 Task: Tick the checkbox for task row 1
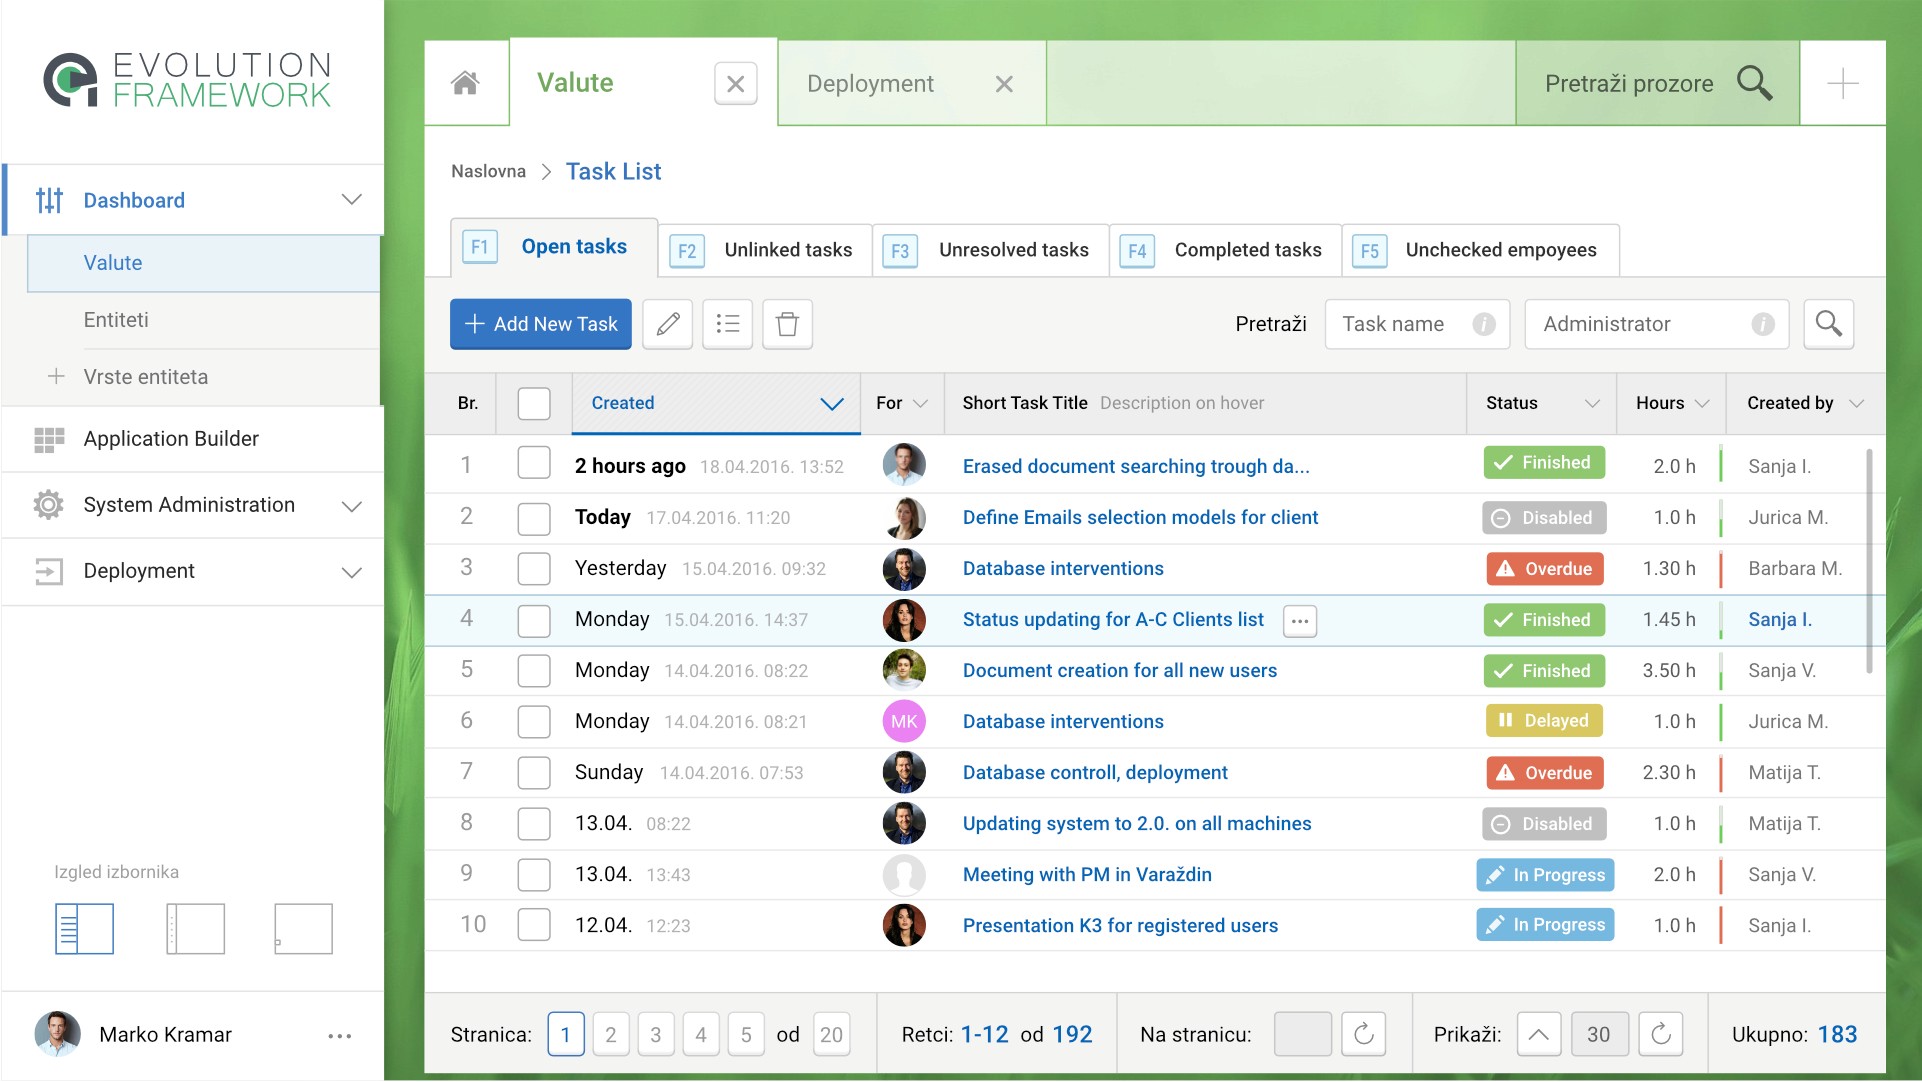[x=534, y=464]
